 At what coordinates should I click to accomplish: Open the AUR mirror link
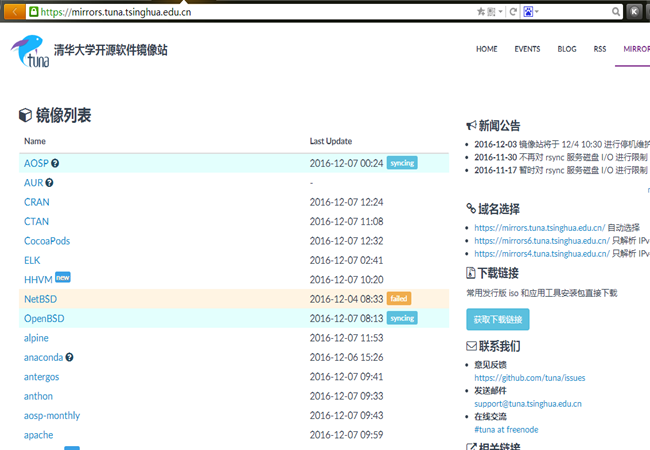(x=33, y=183)
